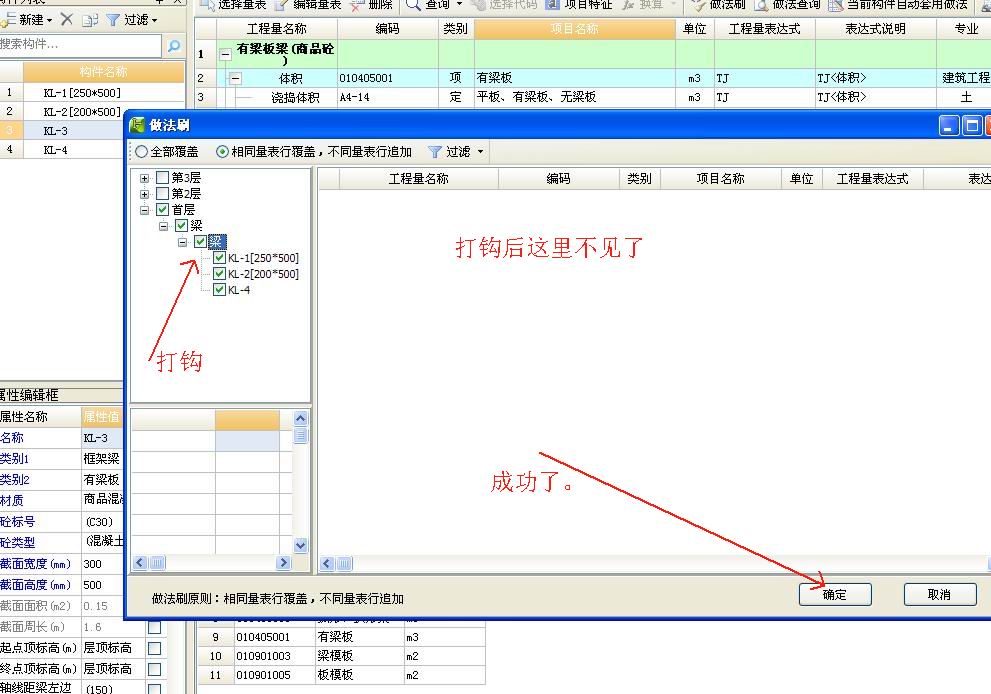Click 选择量表 in the top toolbar
The height and width of the screenshot is (694, 991).
point(233,5)
